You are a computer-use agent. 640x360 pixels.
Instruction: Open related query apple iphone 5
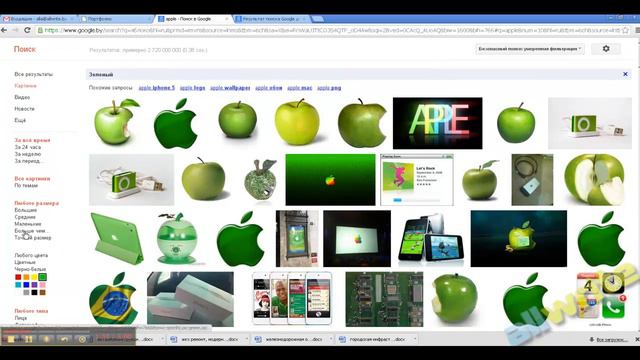[x=157, y=88]
